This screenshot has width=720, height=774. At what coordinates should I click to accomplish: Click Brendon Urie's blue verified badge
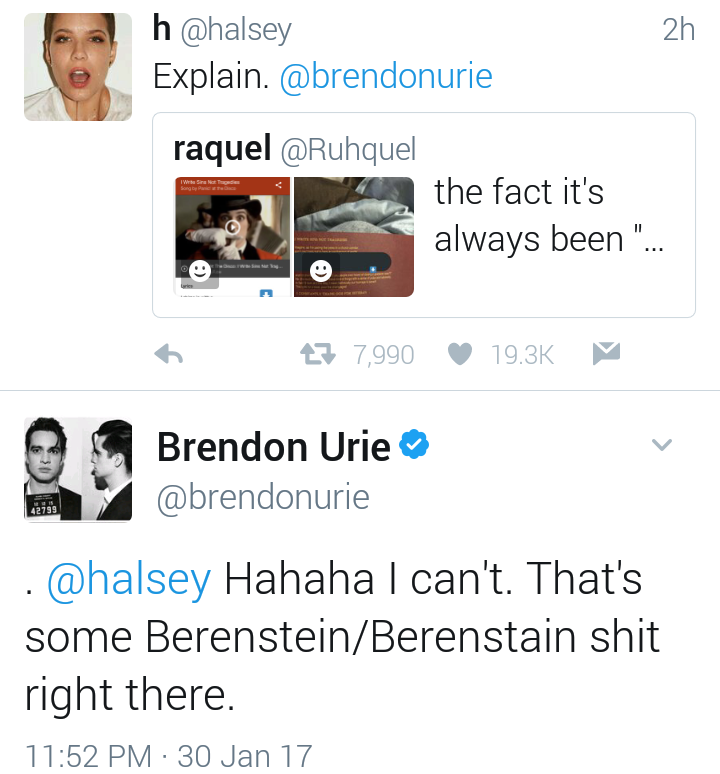tap(413, 445)
